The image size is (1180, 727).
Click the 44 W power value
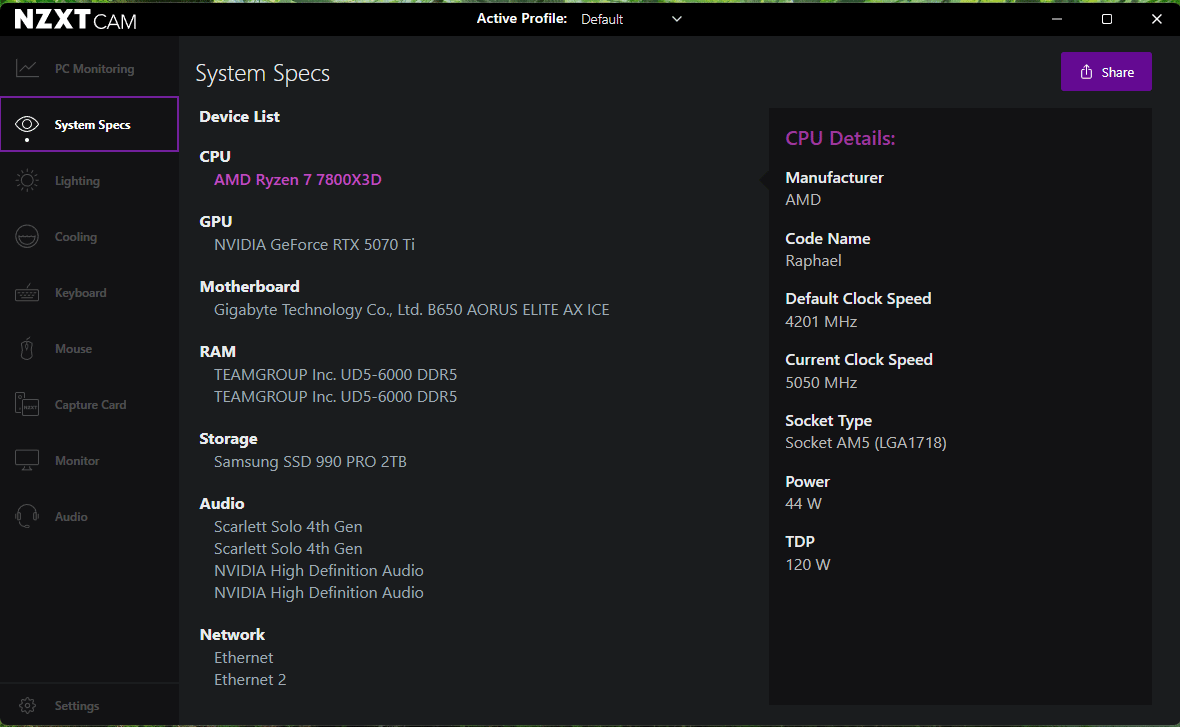click(x=803, y=504)
